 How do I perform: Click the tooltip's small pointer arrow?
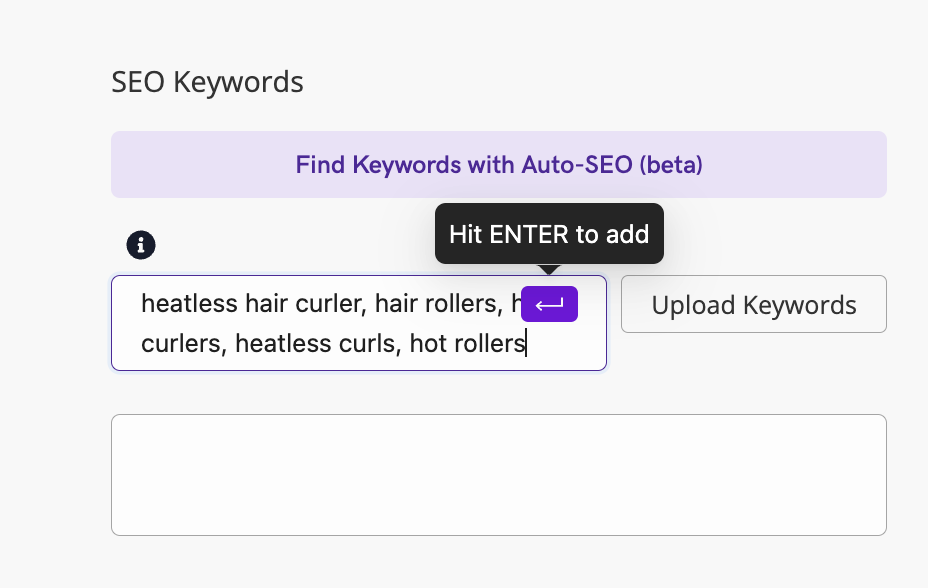pos(549,269)
